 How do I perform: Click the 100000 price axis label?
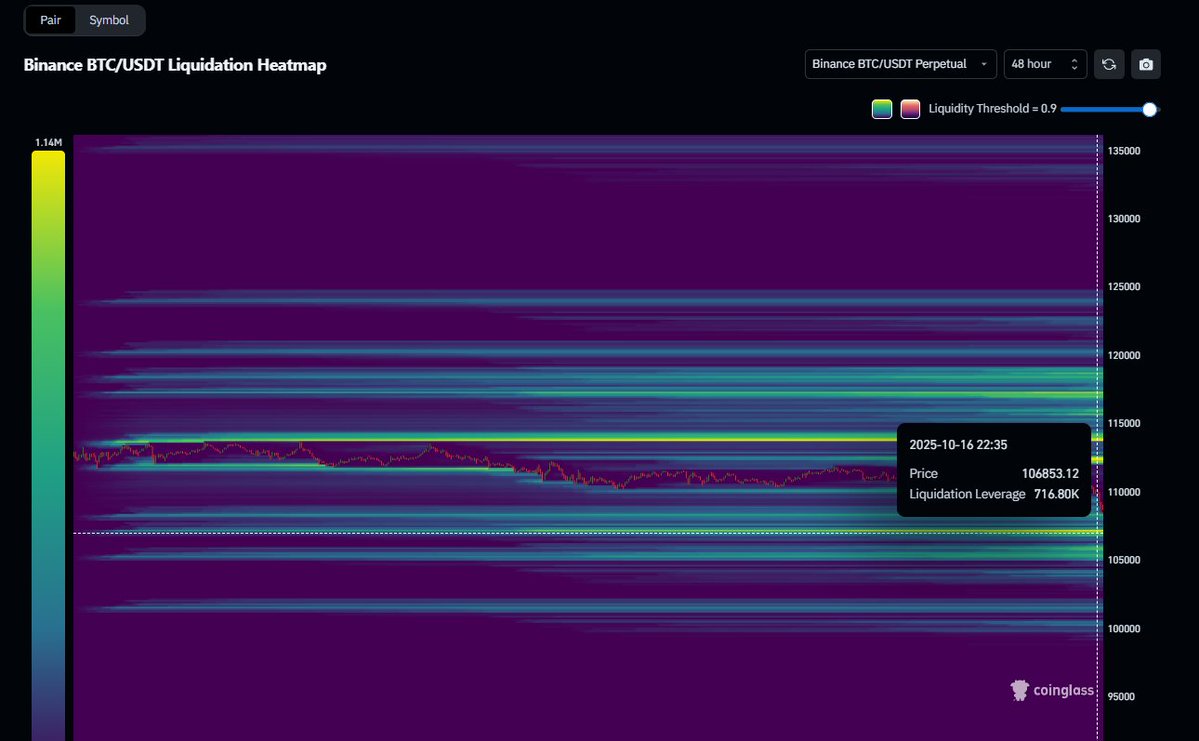[x=1123, y=629]
